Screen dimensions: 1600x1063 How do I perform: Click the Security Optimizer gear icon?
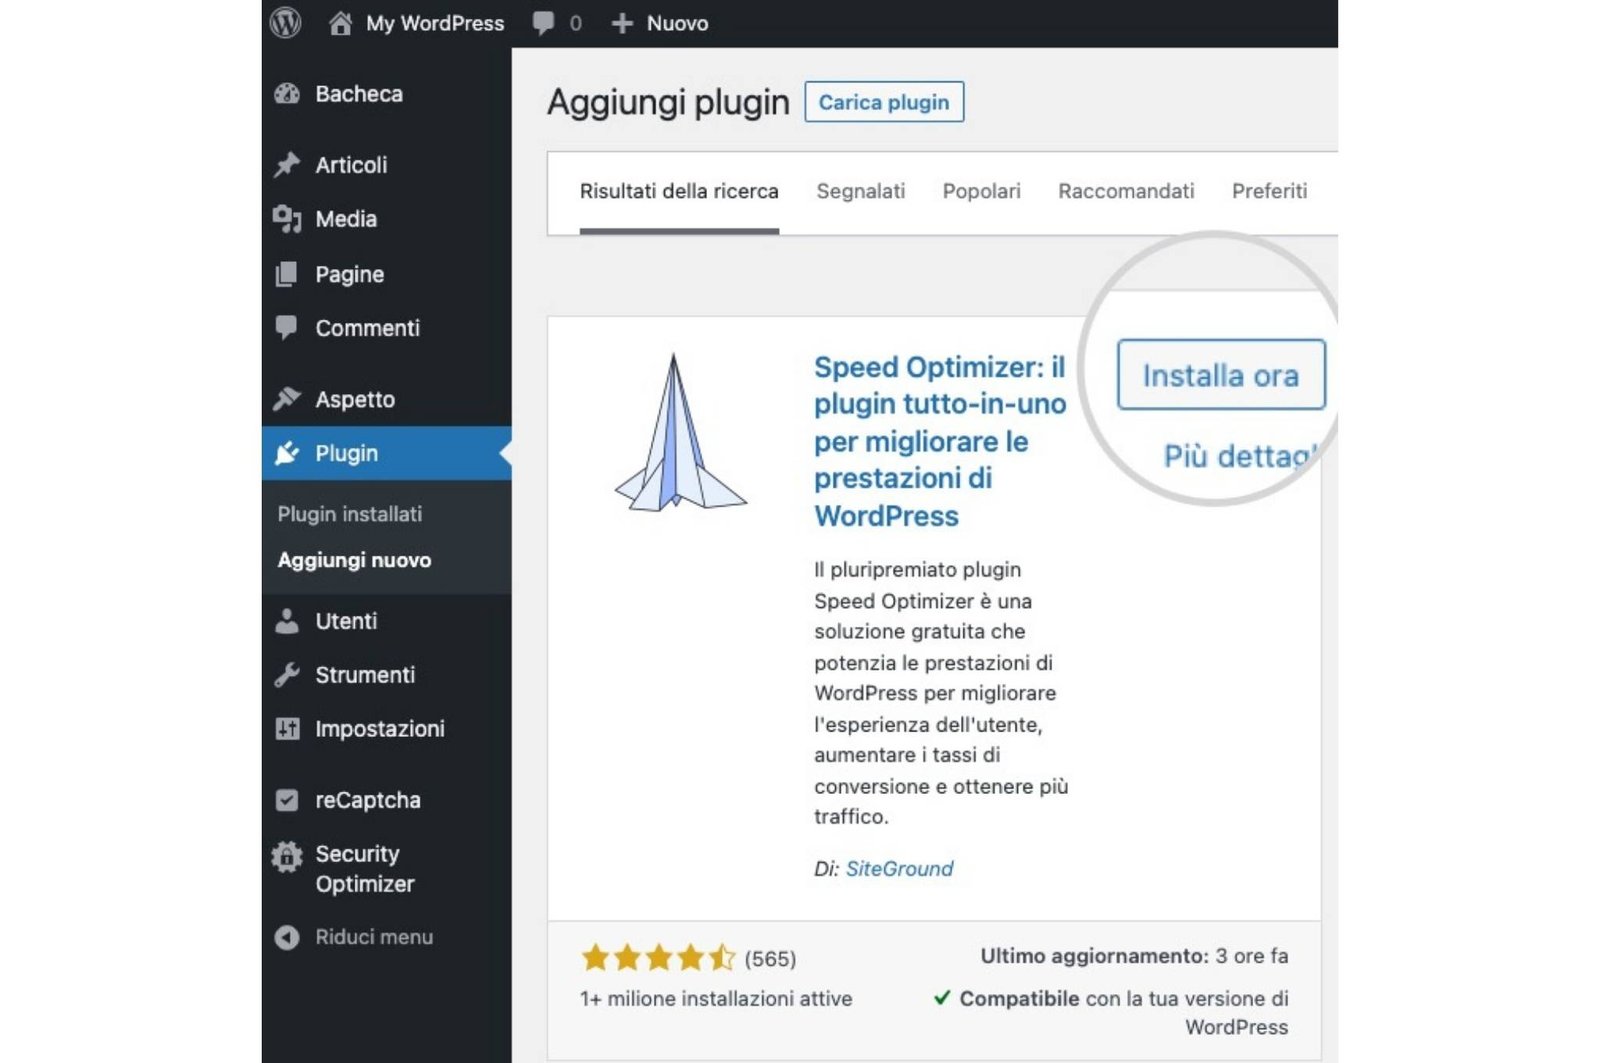pos(287,856)
